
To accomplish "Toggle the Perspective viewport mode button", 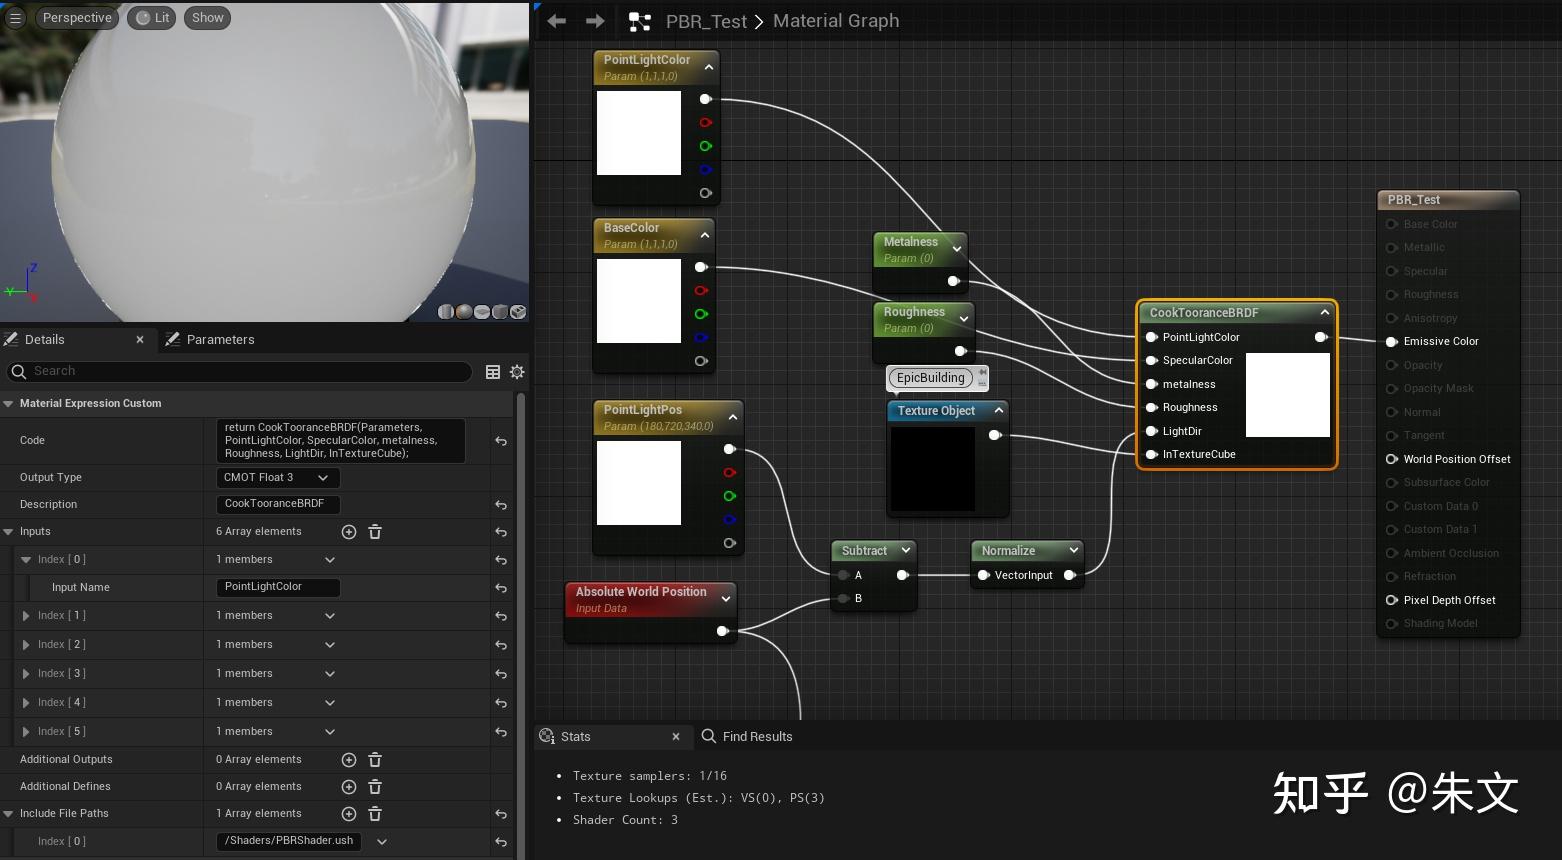I will point(77,18).
